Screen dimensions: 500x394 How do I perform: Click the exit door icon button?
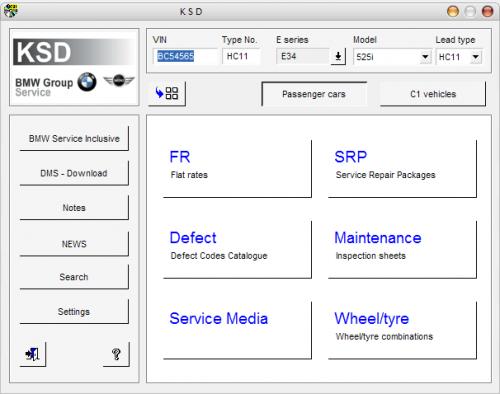click(x=33, y=354)
